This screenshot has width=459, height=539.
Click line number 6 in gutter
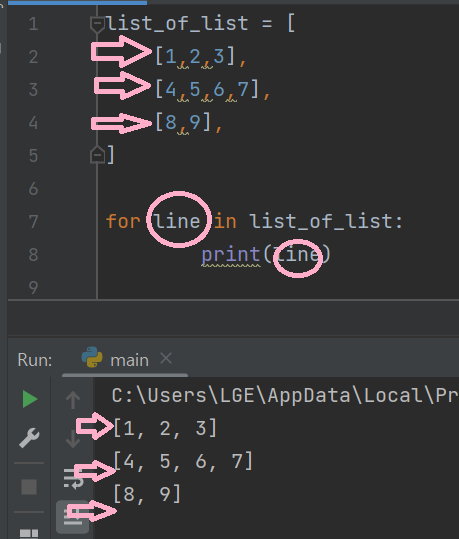pos(33,189)
